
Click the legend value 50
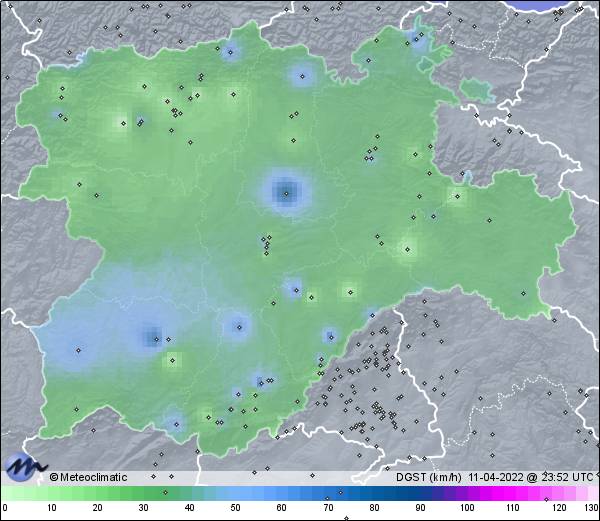pyautogui.click(x=235, y=508)
